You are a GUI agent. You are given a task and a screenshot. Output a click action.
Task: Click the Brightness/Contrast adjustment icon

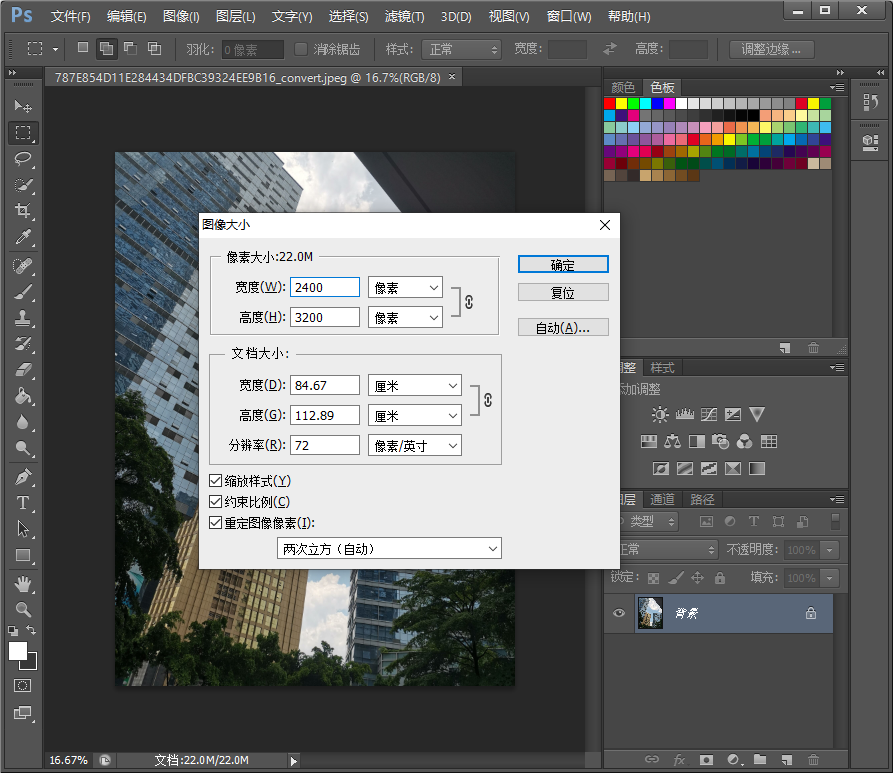coord(660,414)
